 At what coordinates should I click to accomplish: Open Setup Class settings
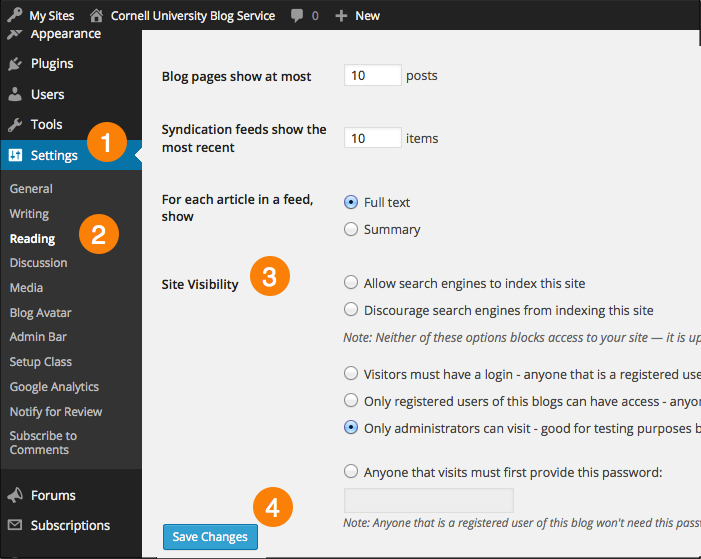tap(41, 362)
